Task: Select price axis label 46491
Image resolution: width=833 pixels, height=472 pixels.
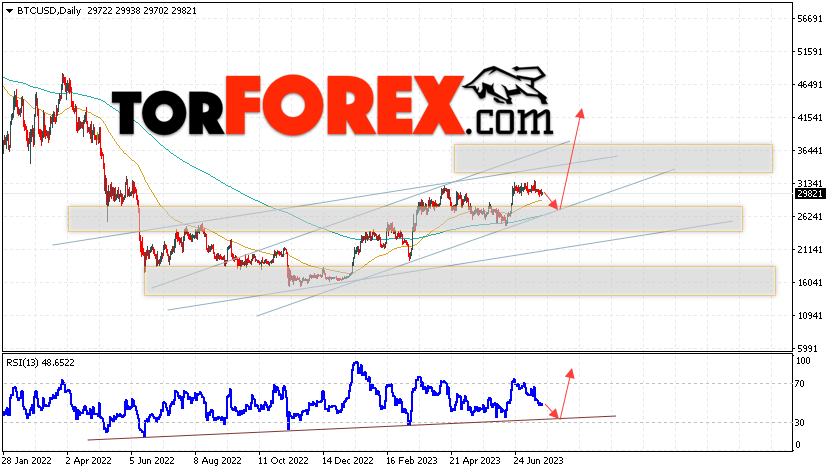Action: (810, 85)
